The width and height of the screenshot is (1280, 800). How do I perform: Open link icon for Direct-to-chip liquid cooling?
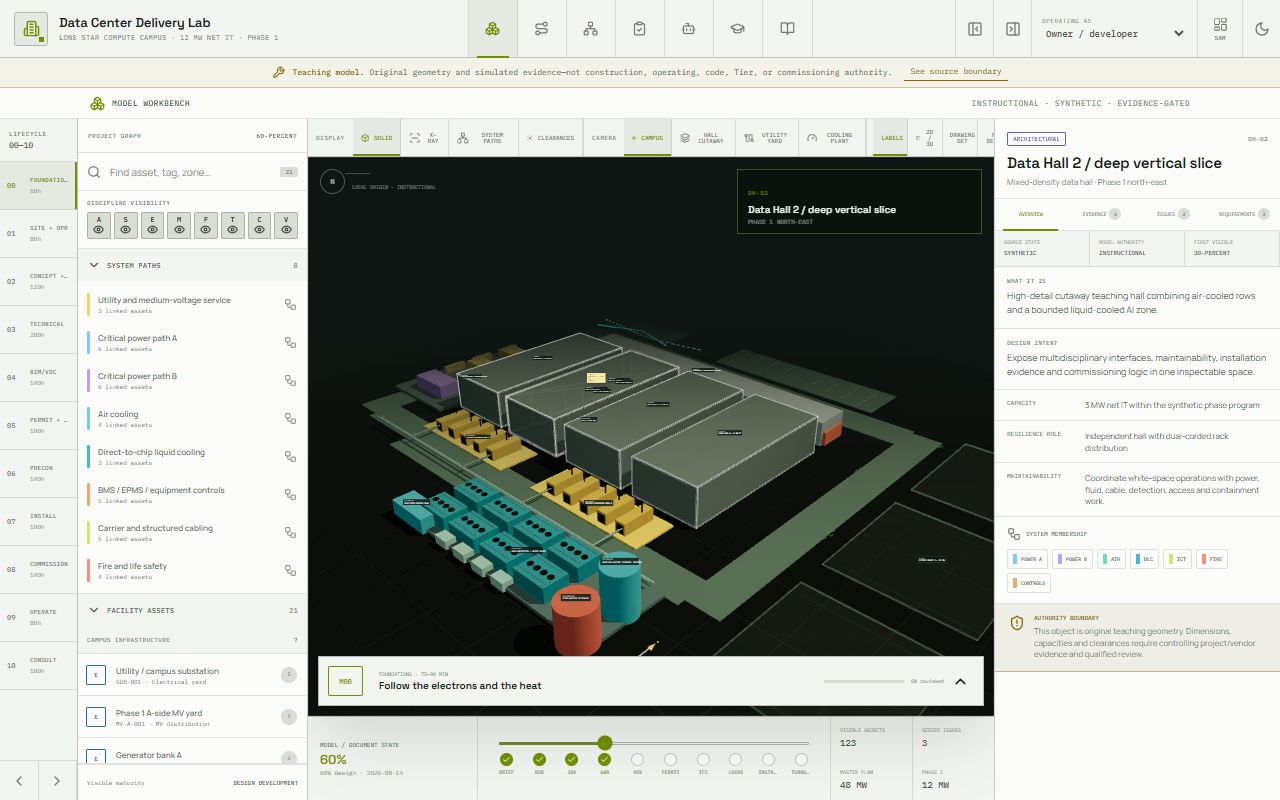(x=290, y=457)
